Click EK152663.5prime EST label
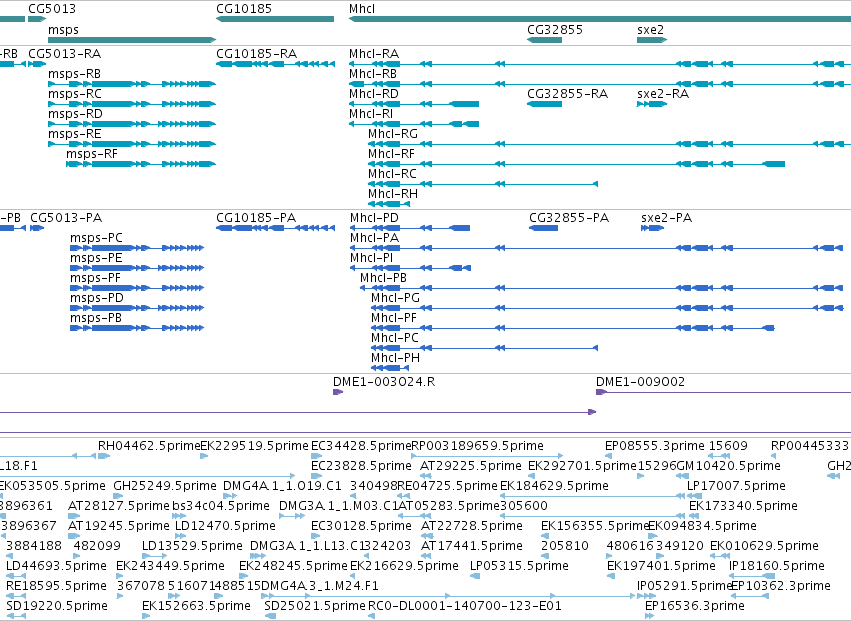 (x=196, y=607)
